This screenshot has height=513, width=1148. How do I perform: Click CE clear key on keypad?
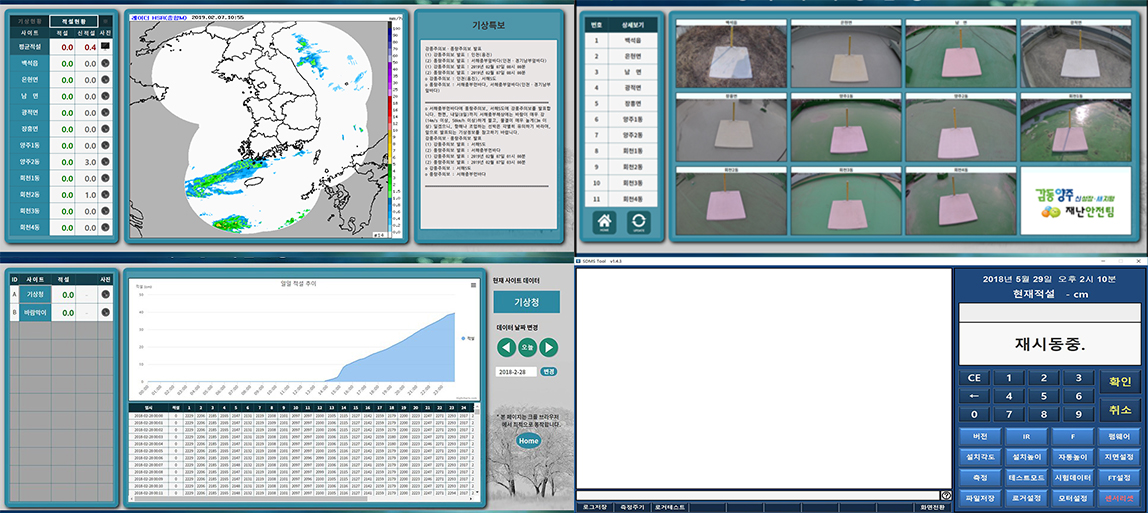974,378
